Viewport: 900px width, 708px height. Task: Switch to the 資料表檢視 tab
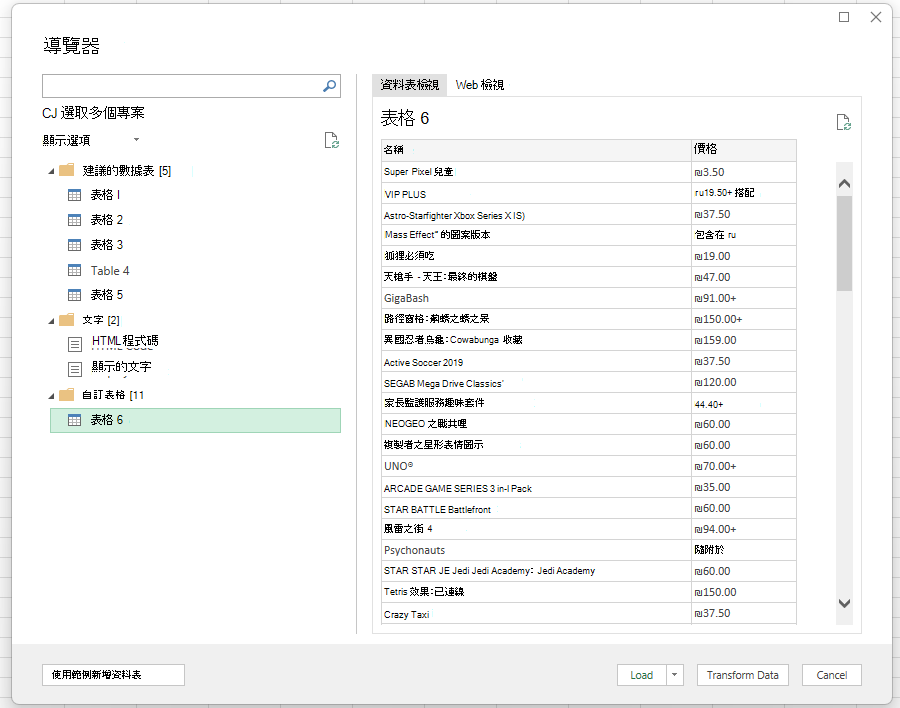409,85
